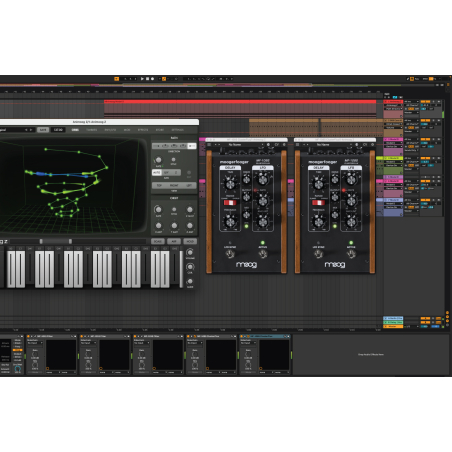This screenshot has width=452, height=452.
Task: Click the Delay Time knob on right Moogerfooger
Action: (318, 183)
